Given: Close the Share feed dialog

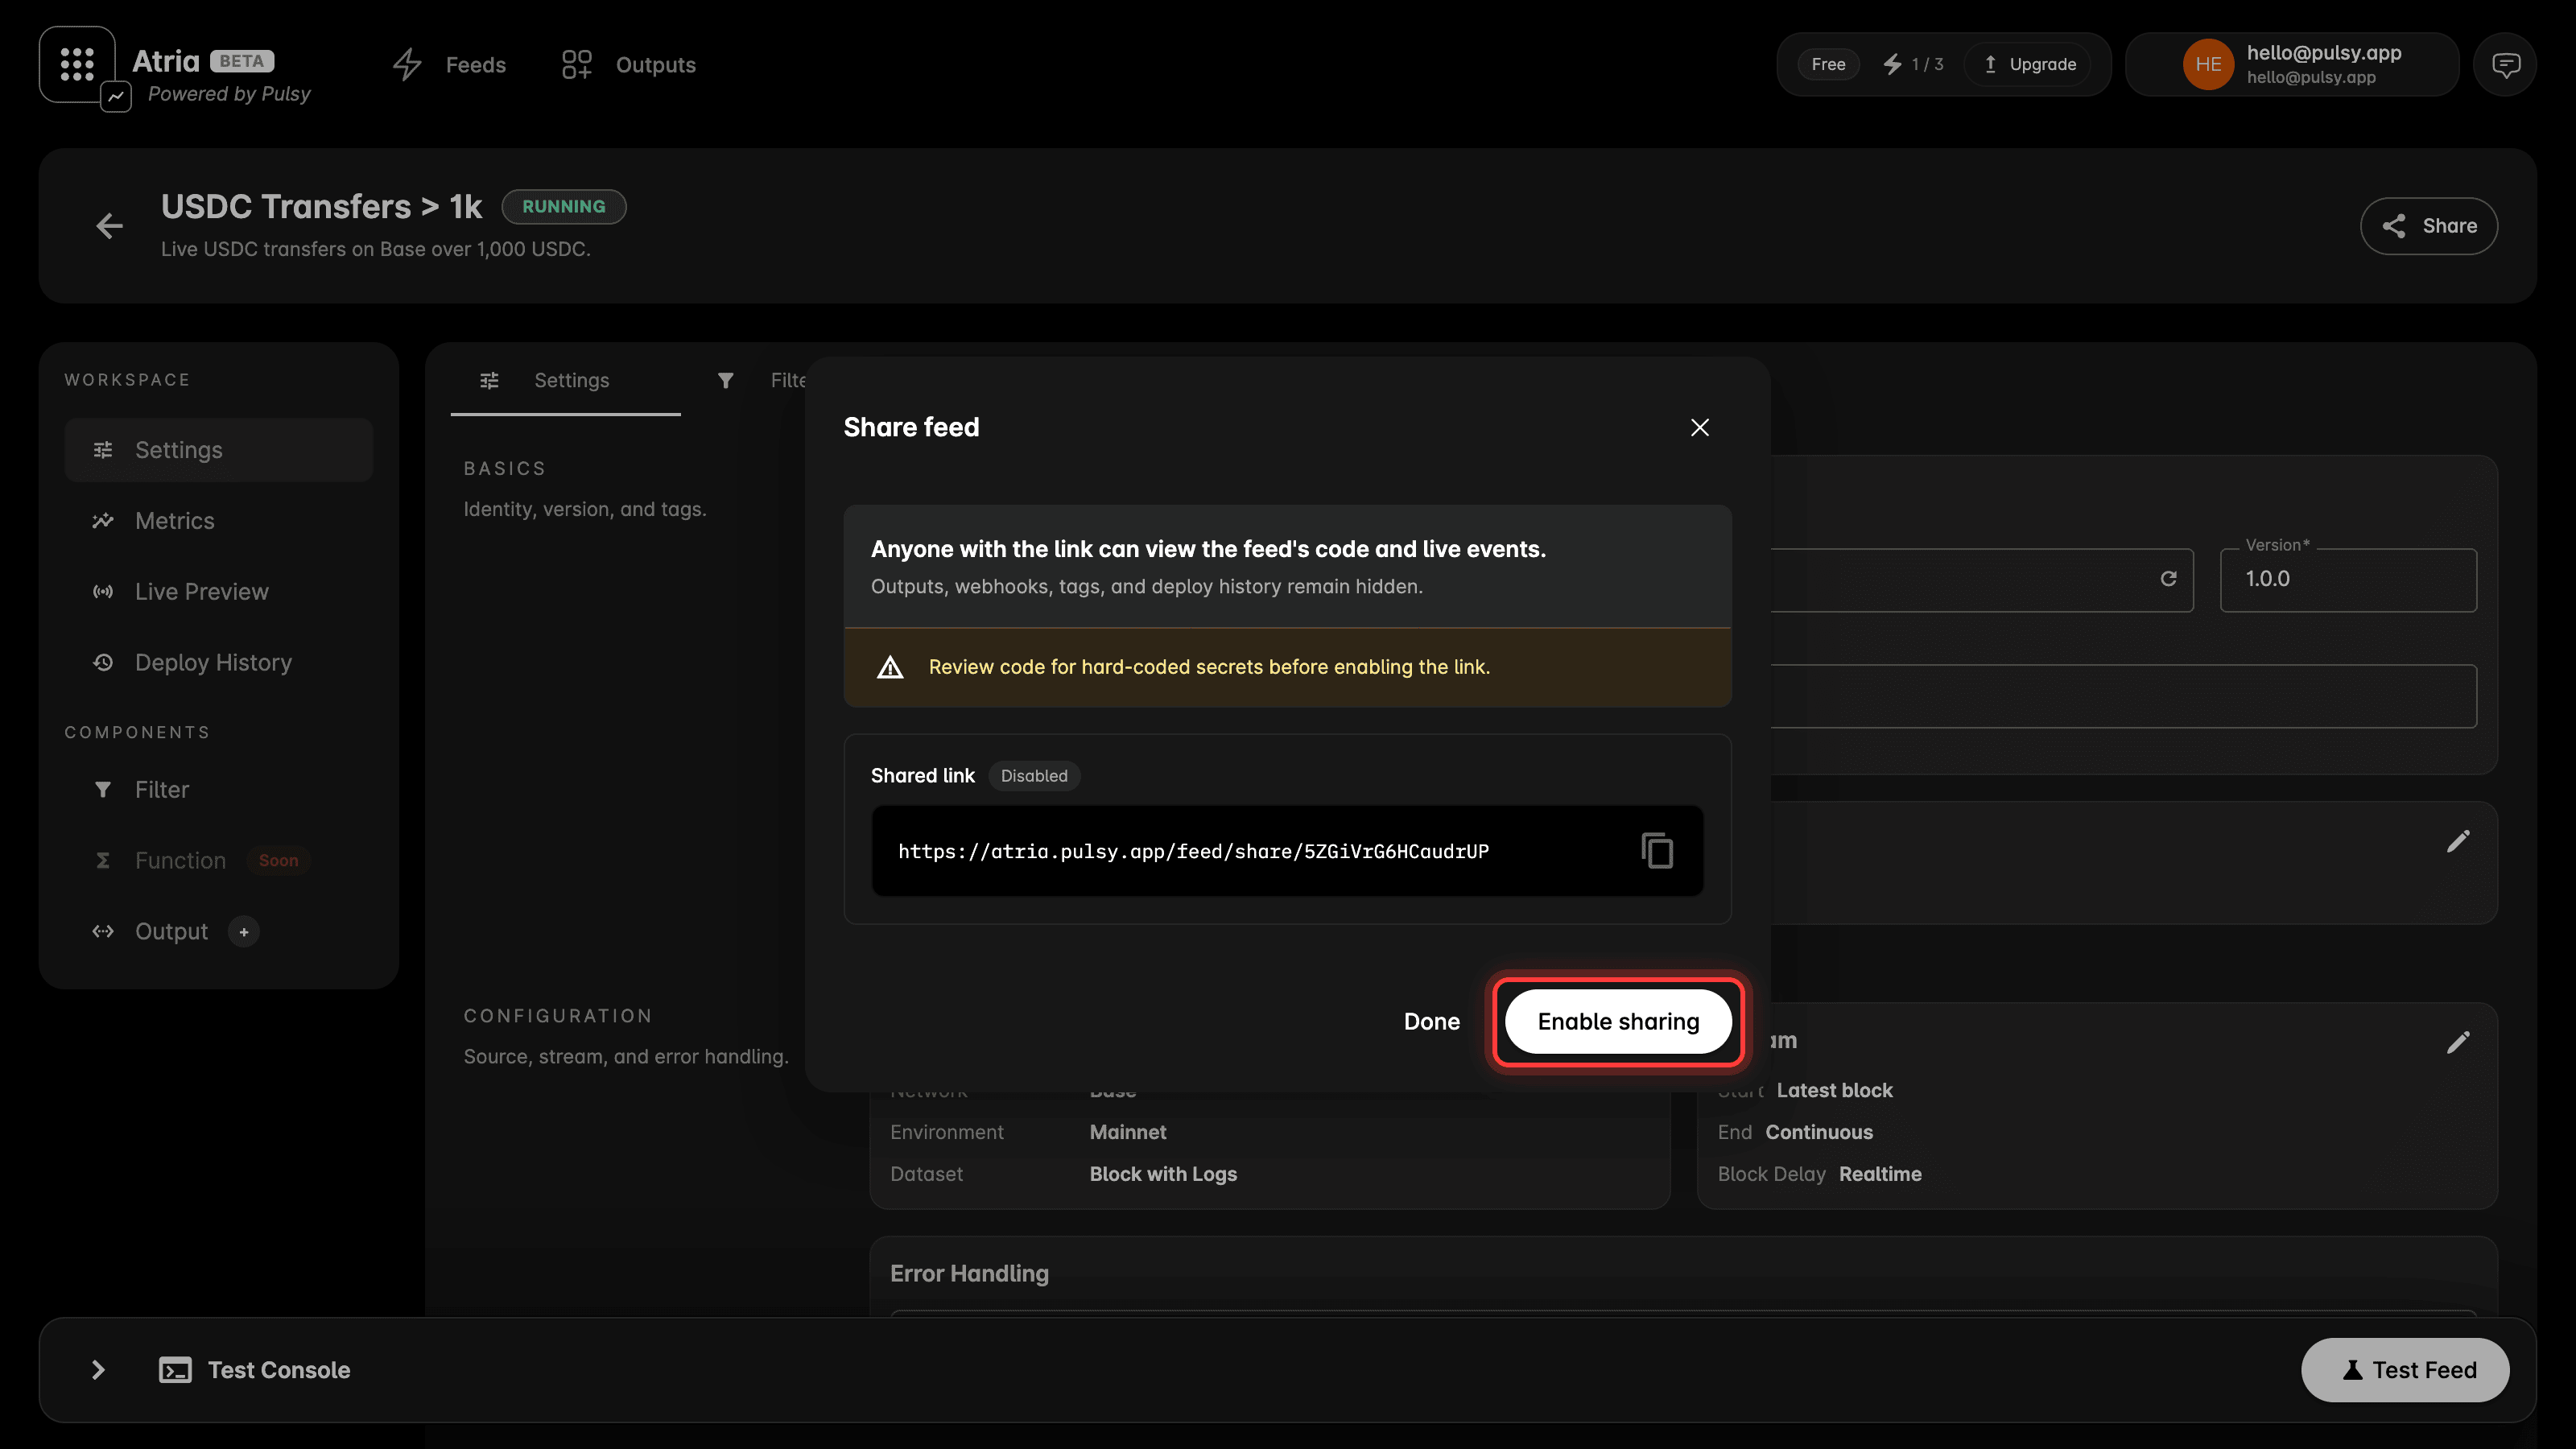Looking at the screenshot, I should point(1699,428).
